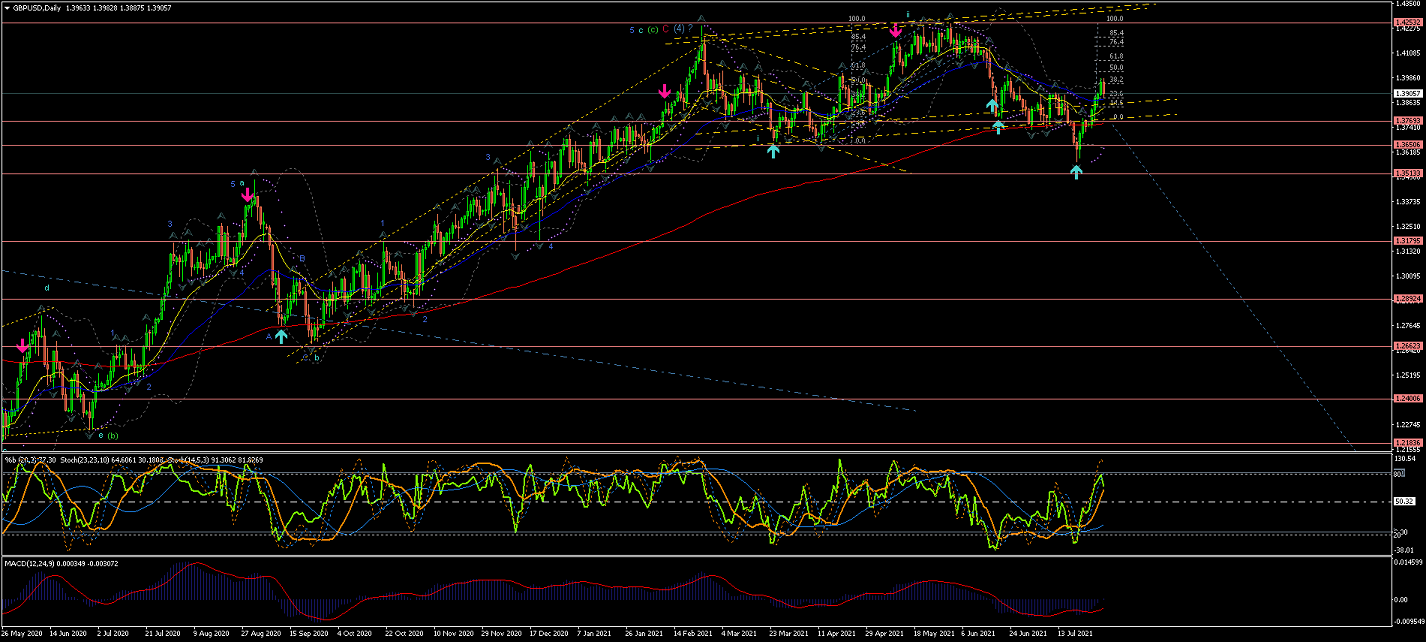
Task: Select the magenta down arrow at August 2020 top
Action: [247, 196]
